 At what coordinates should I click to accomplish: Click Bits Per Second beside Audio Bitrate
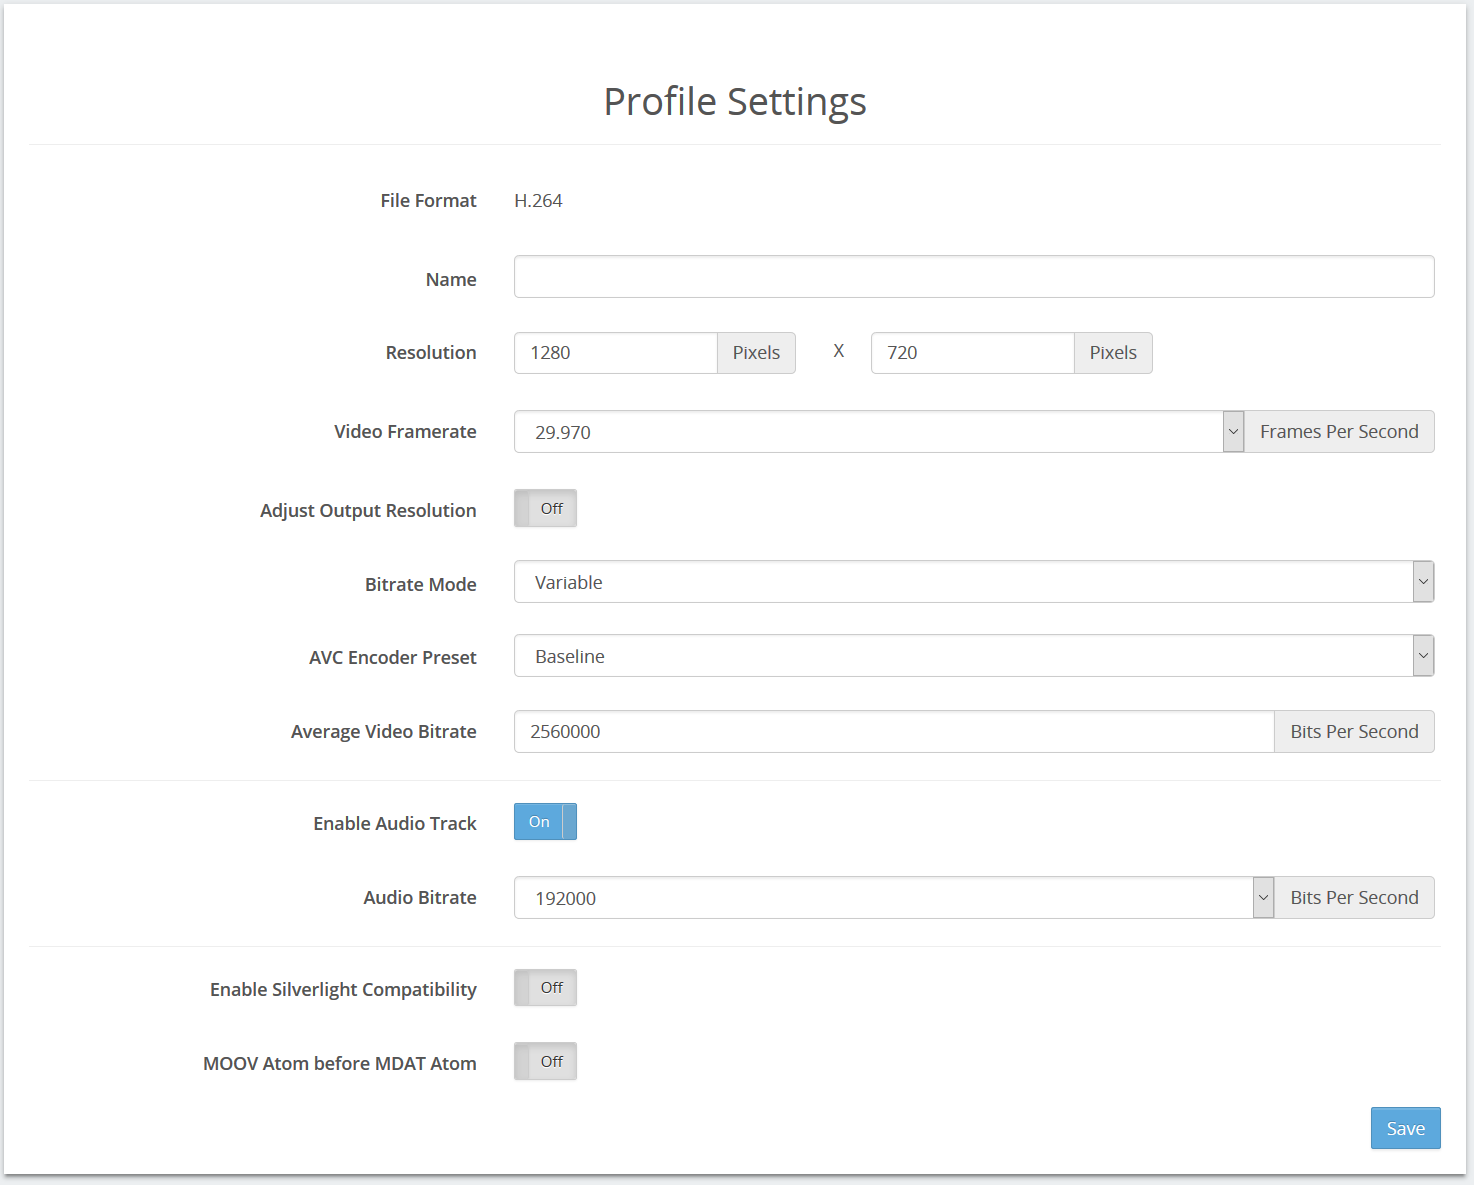[x=1354, y=898]
